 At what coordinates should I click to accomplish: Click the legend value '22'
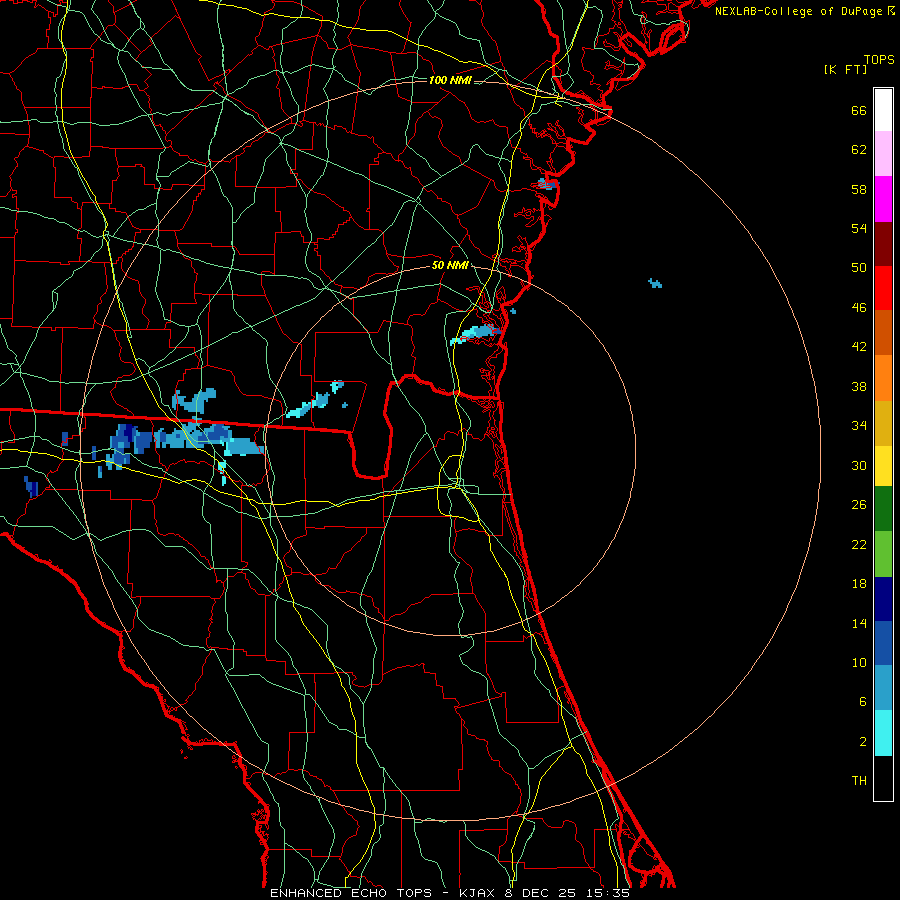coord(859,545)
